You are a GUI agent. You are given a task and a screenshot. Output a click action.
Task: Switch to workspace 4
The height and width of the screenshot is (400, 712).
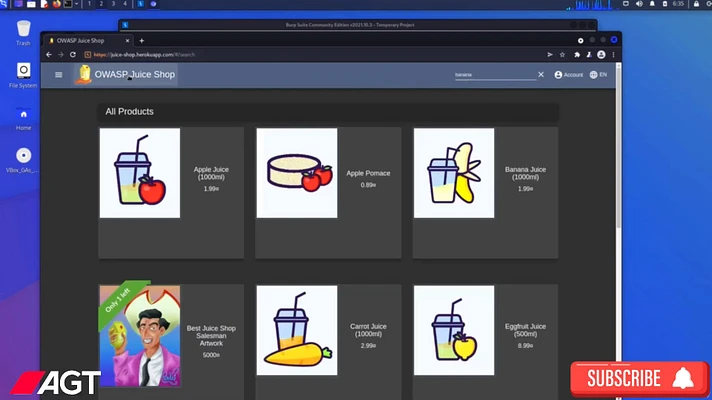tap(125, 4)
